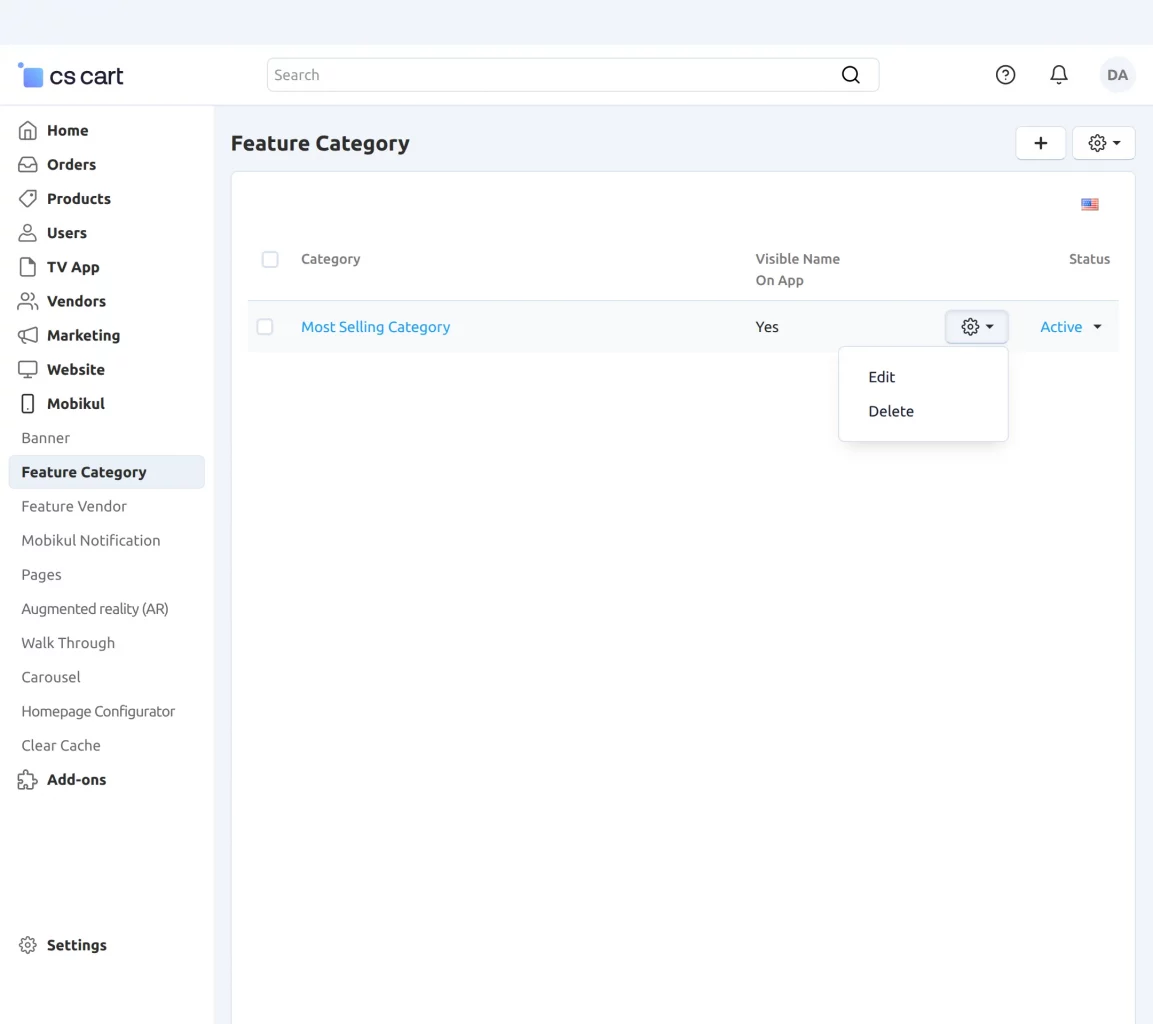1153x1024 pixels.
Task: Check the Most Selling Category row checkbox
Action: pos(265,326)
